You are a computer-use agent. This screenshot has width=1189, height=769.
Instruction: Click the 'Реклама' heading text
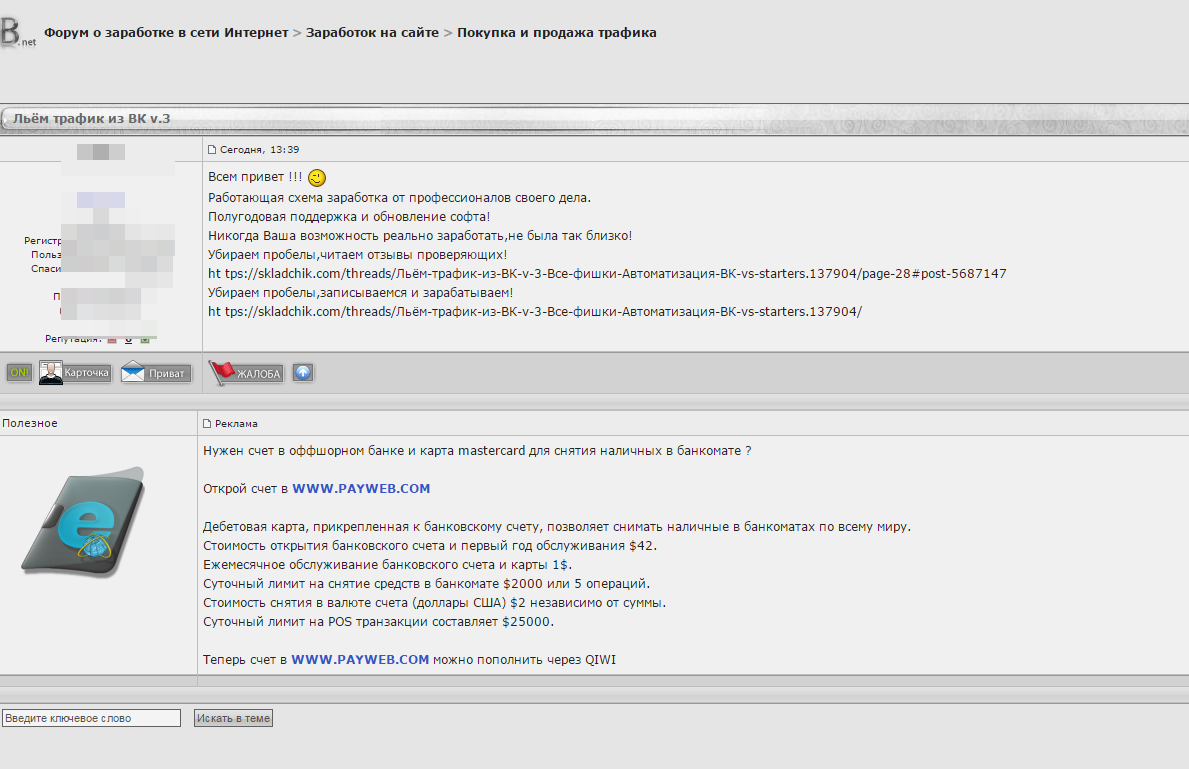236,423
